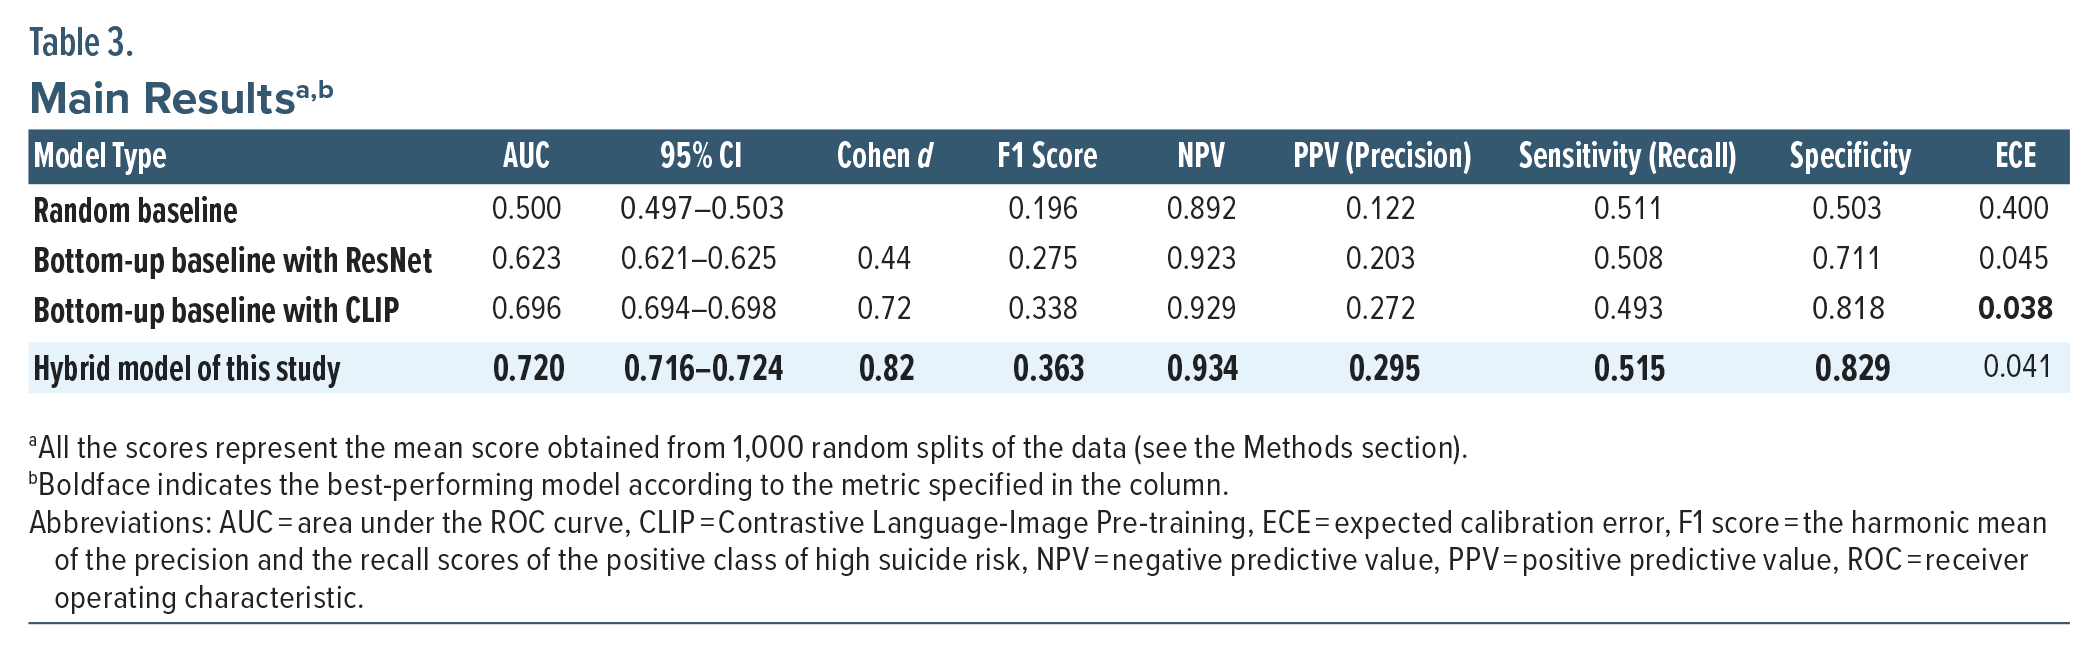
Task: Click the Model Type column header
Action: 100,156
